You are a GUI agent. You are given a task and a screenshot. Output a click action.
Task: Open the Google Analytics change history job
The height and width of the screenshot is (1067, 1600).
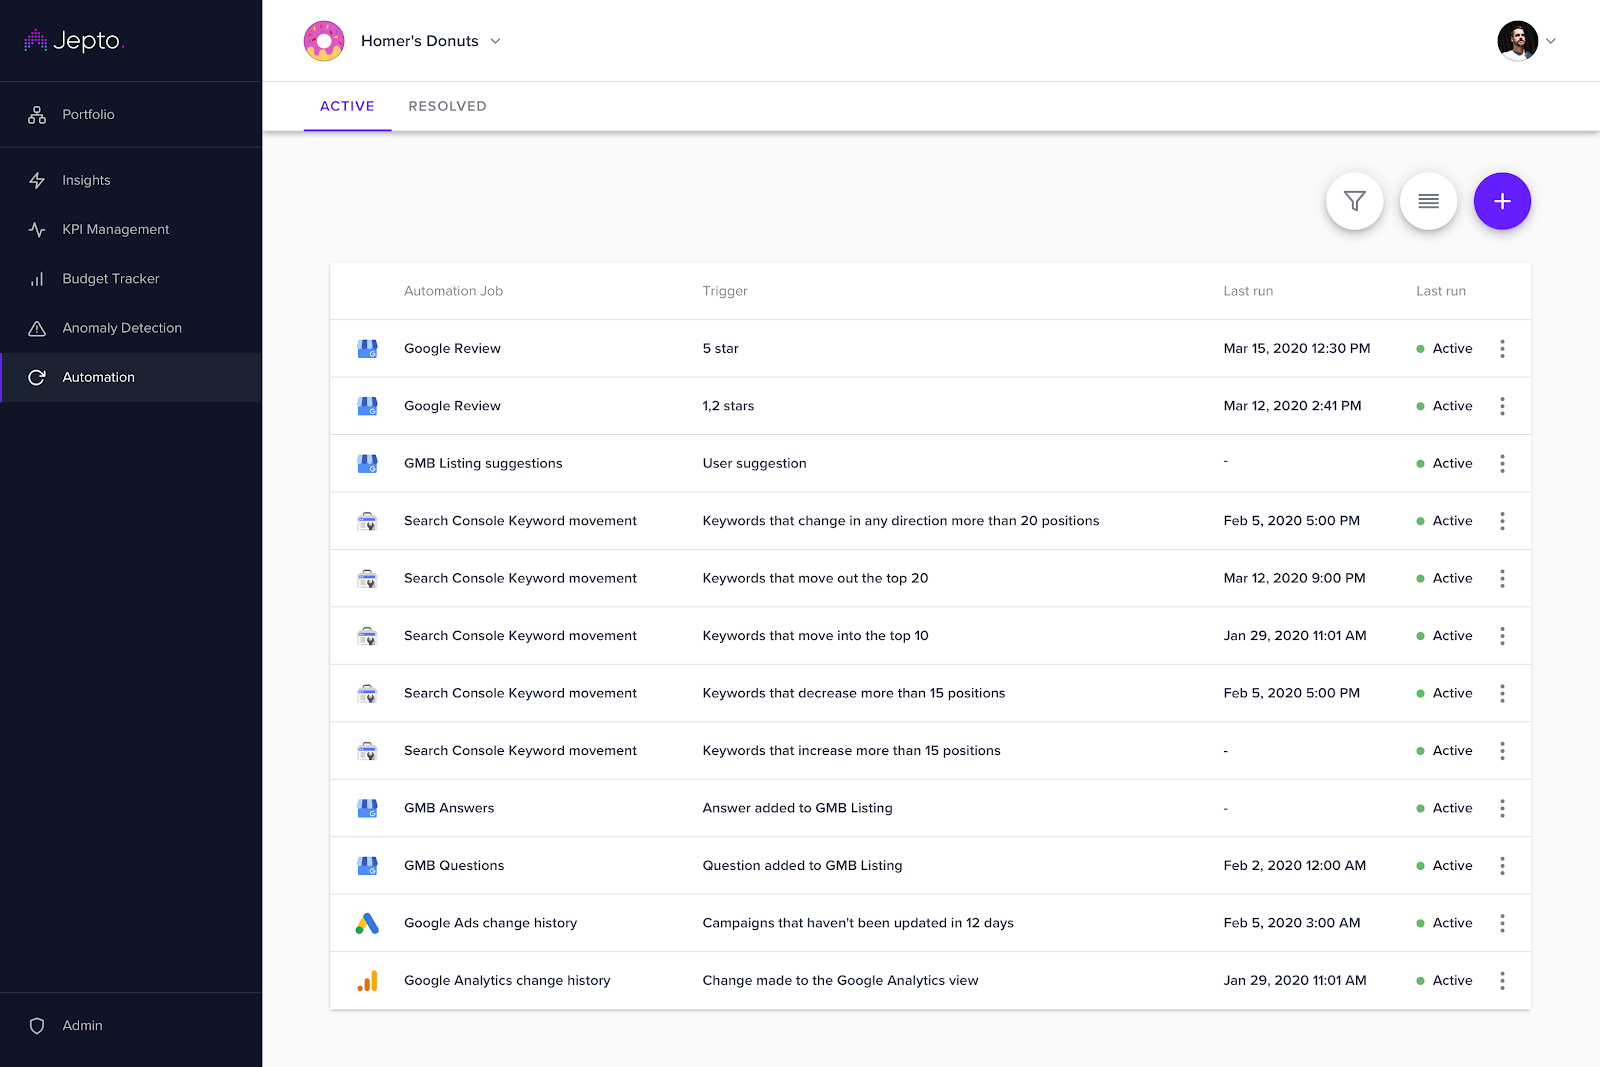pyautogui.click(x=507, y=981)
